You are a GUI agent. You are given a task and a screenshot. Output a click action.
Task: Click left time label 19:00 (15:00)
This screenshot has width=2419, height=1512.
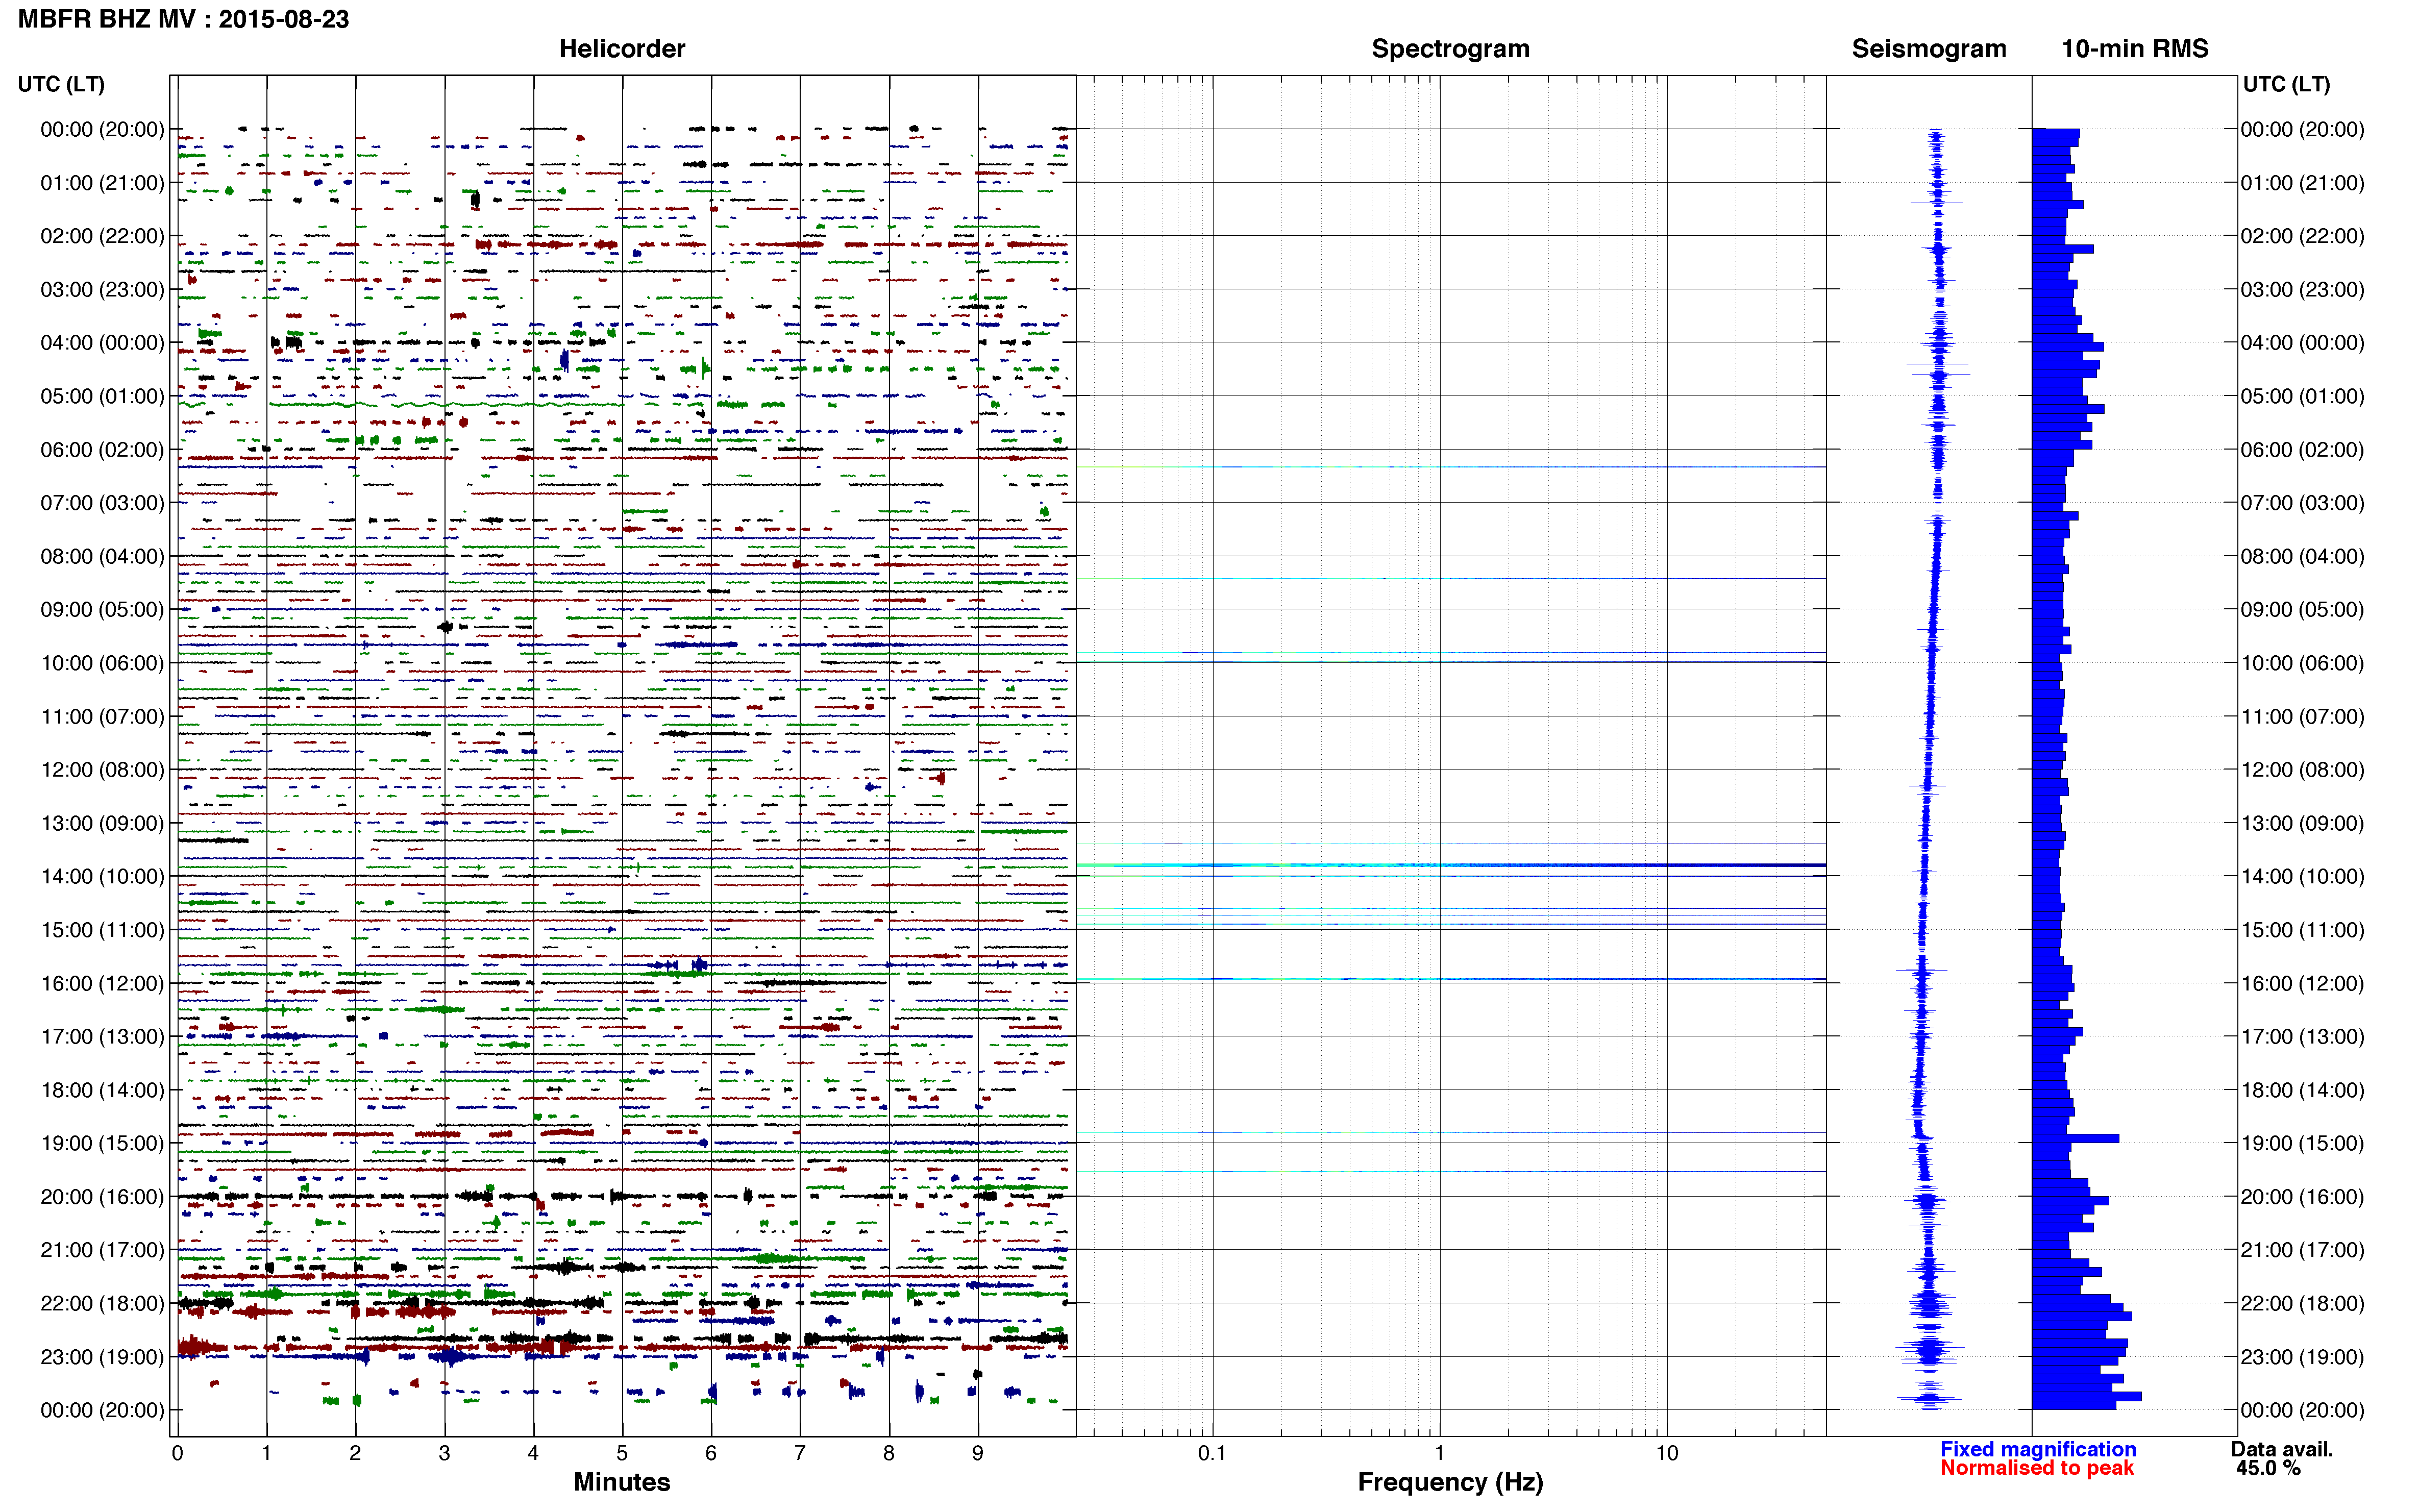102,1143
